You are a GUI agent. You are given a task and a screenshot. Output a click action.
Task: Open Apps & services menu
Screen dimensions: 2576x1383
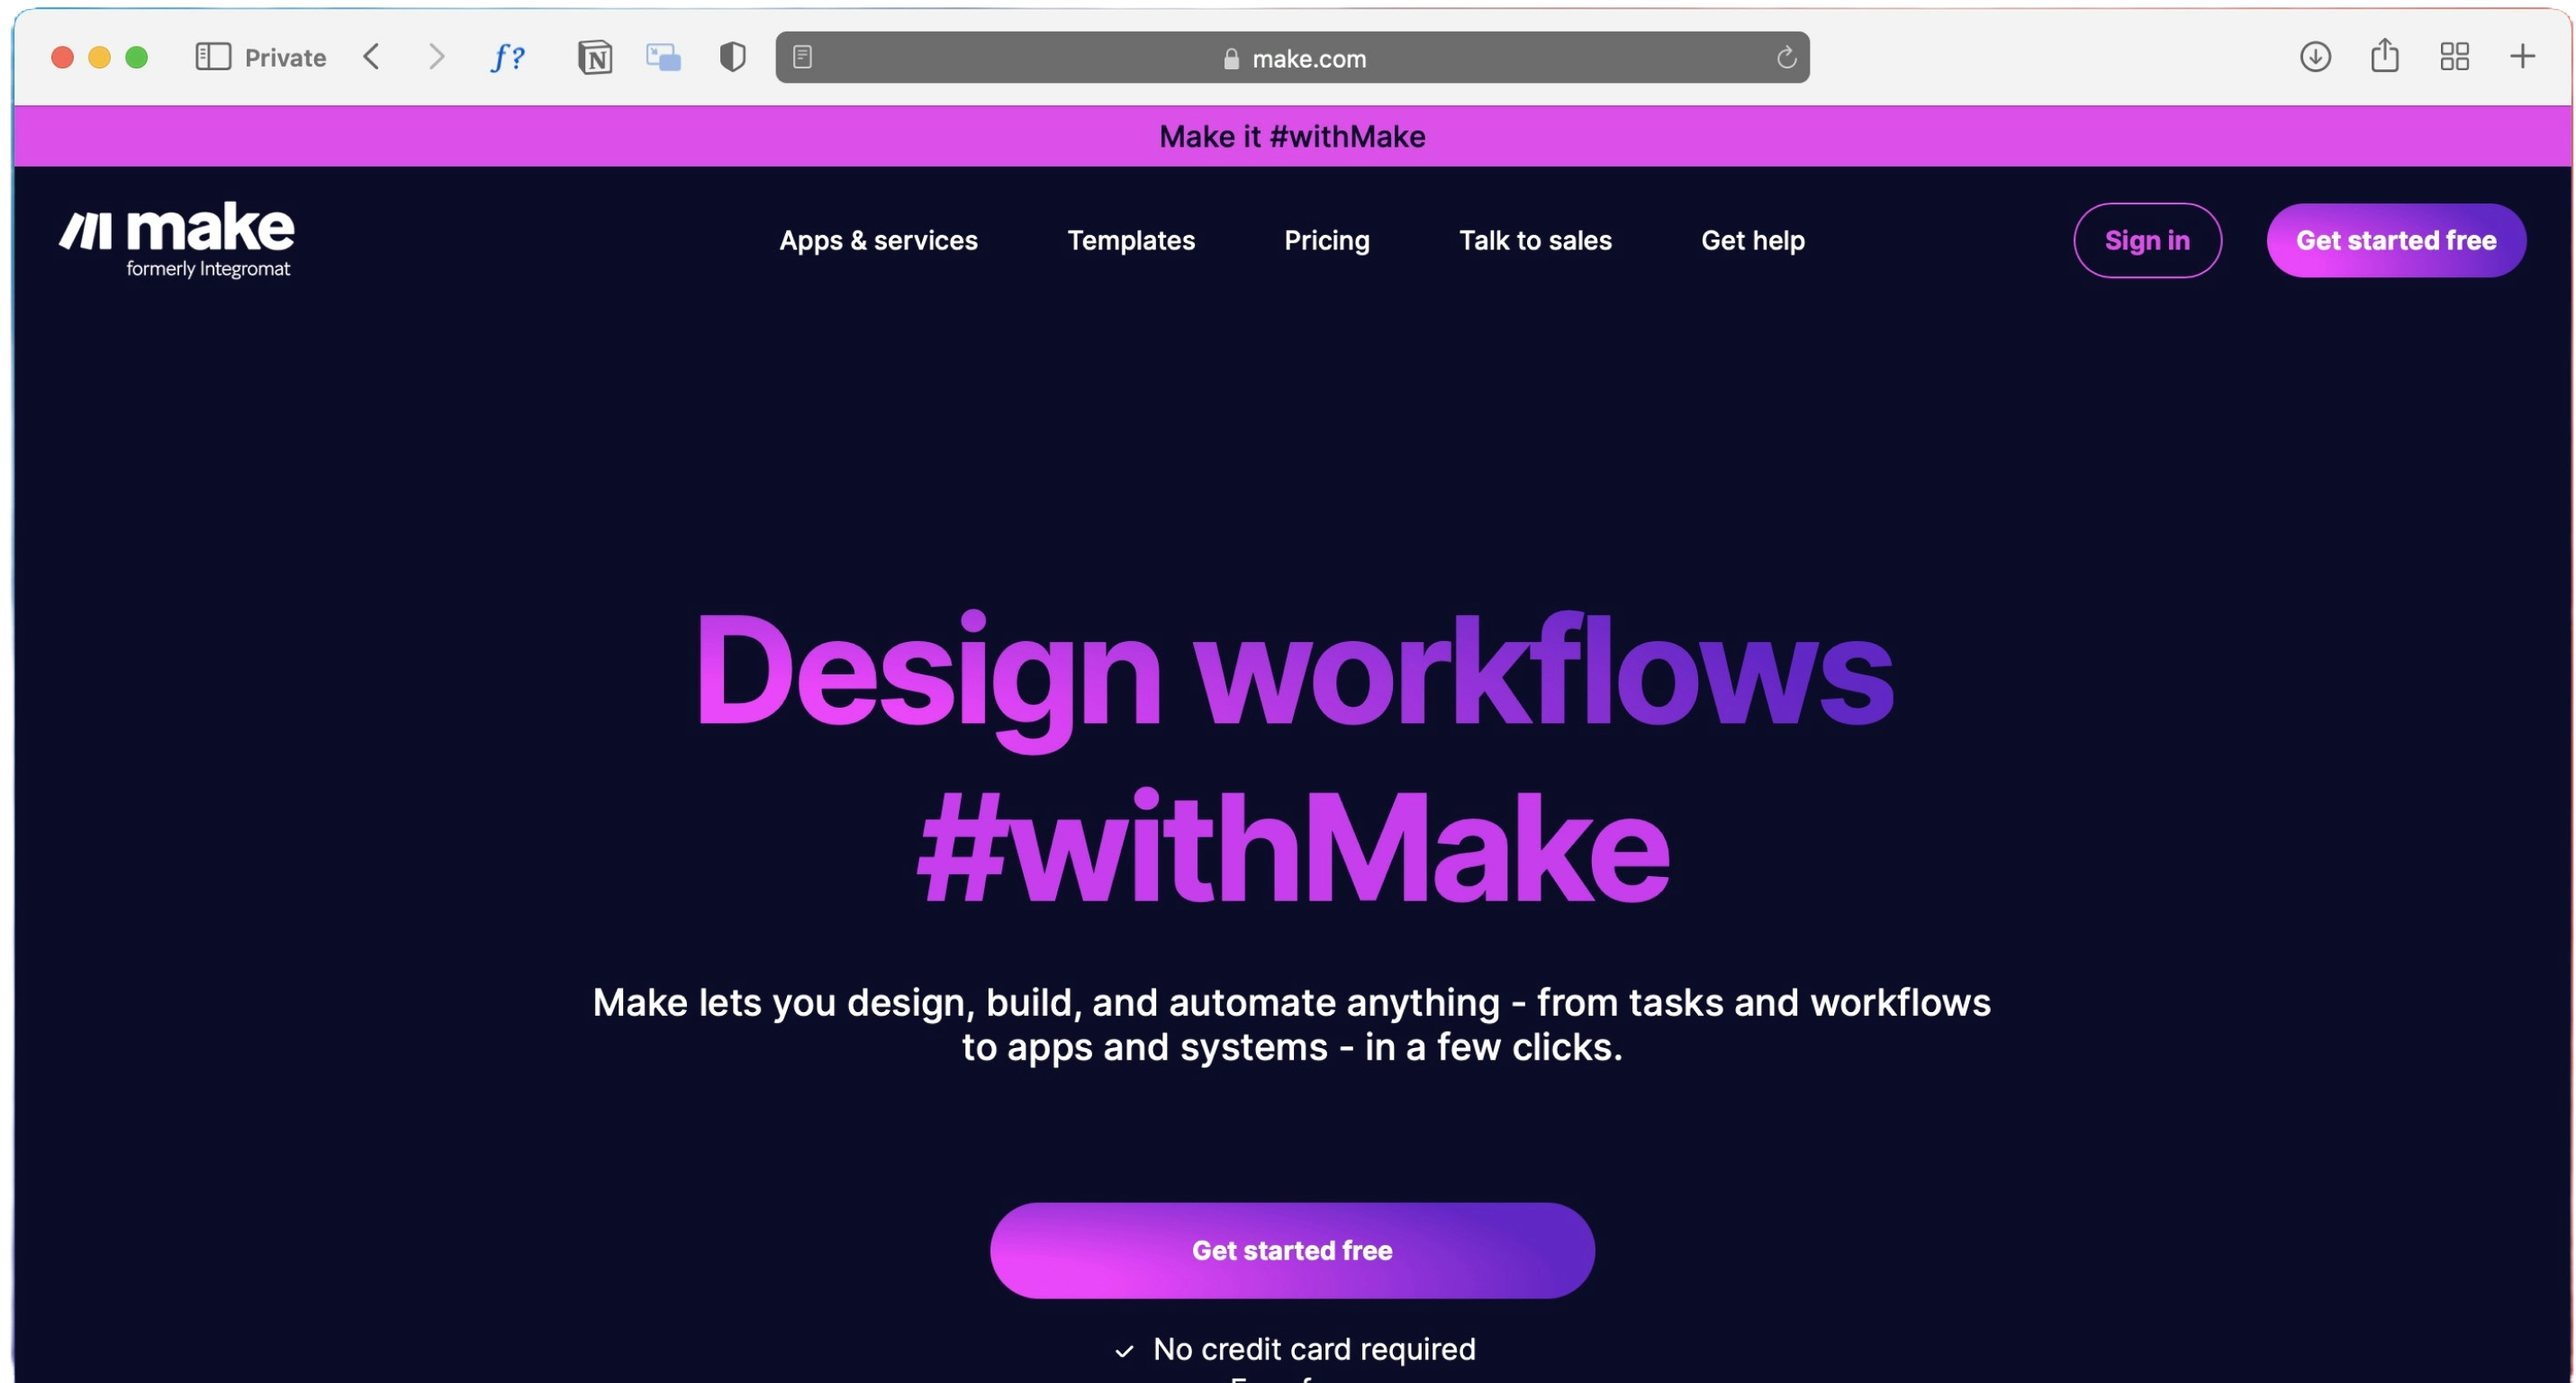(x=878, y=241)
